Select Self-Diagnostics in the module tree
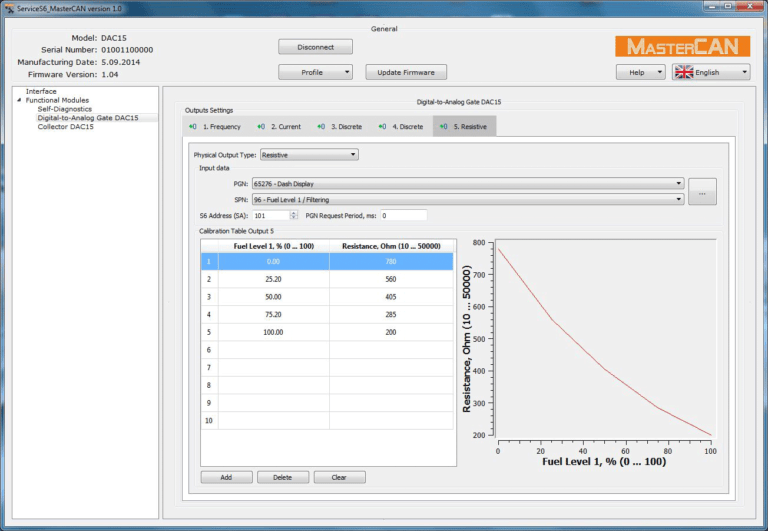This screenshot has width=768, height=531. [64, 109]
